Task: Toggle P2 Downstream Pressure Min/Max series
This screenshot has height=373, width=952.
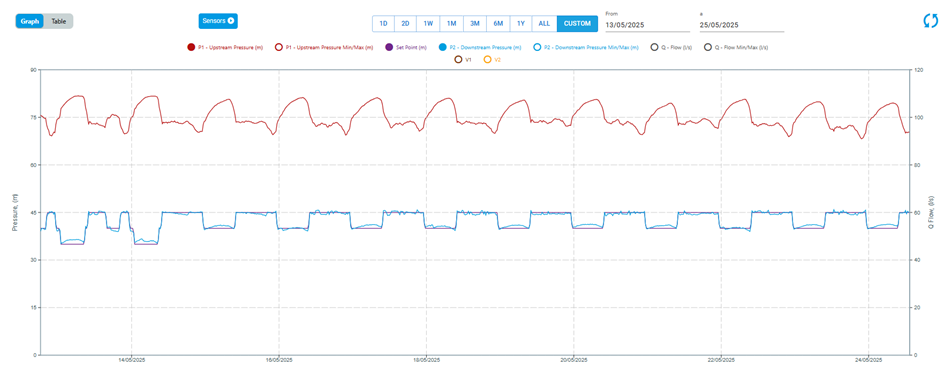Action: 585,47
